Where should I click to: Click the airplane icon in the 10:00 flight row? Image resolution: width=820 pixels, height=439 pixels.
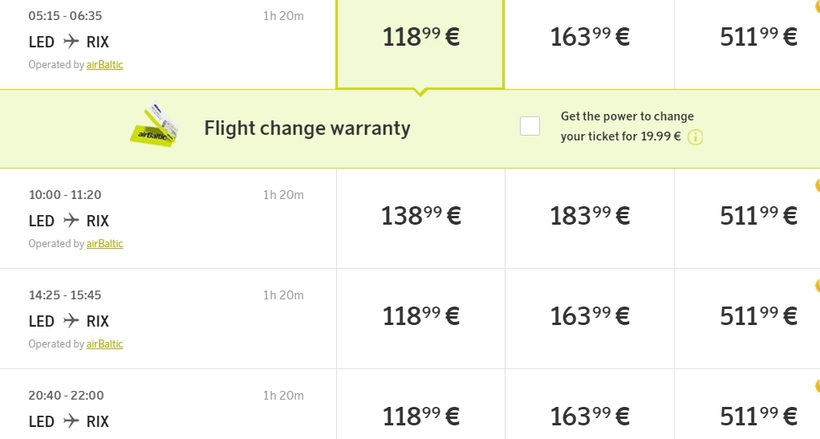[71, 220]
